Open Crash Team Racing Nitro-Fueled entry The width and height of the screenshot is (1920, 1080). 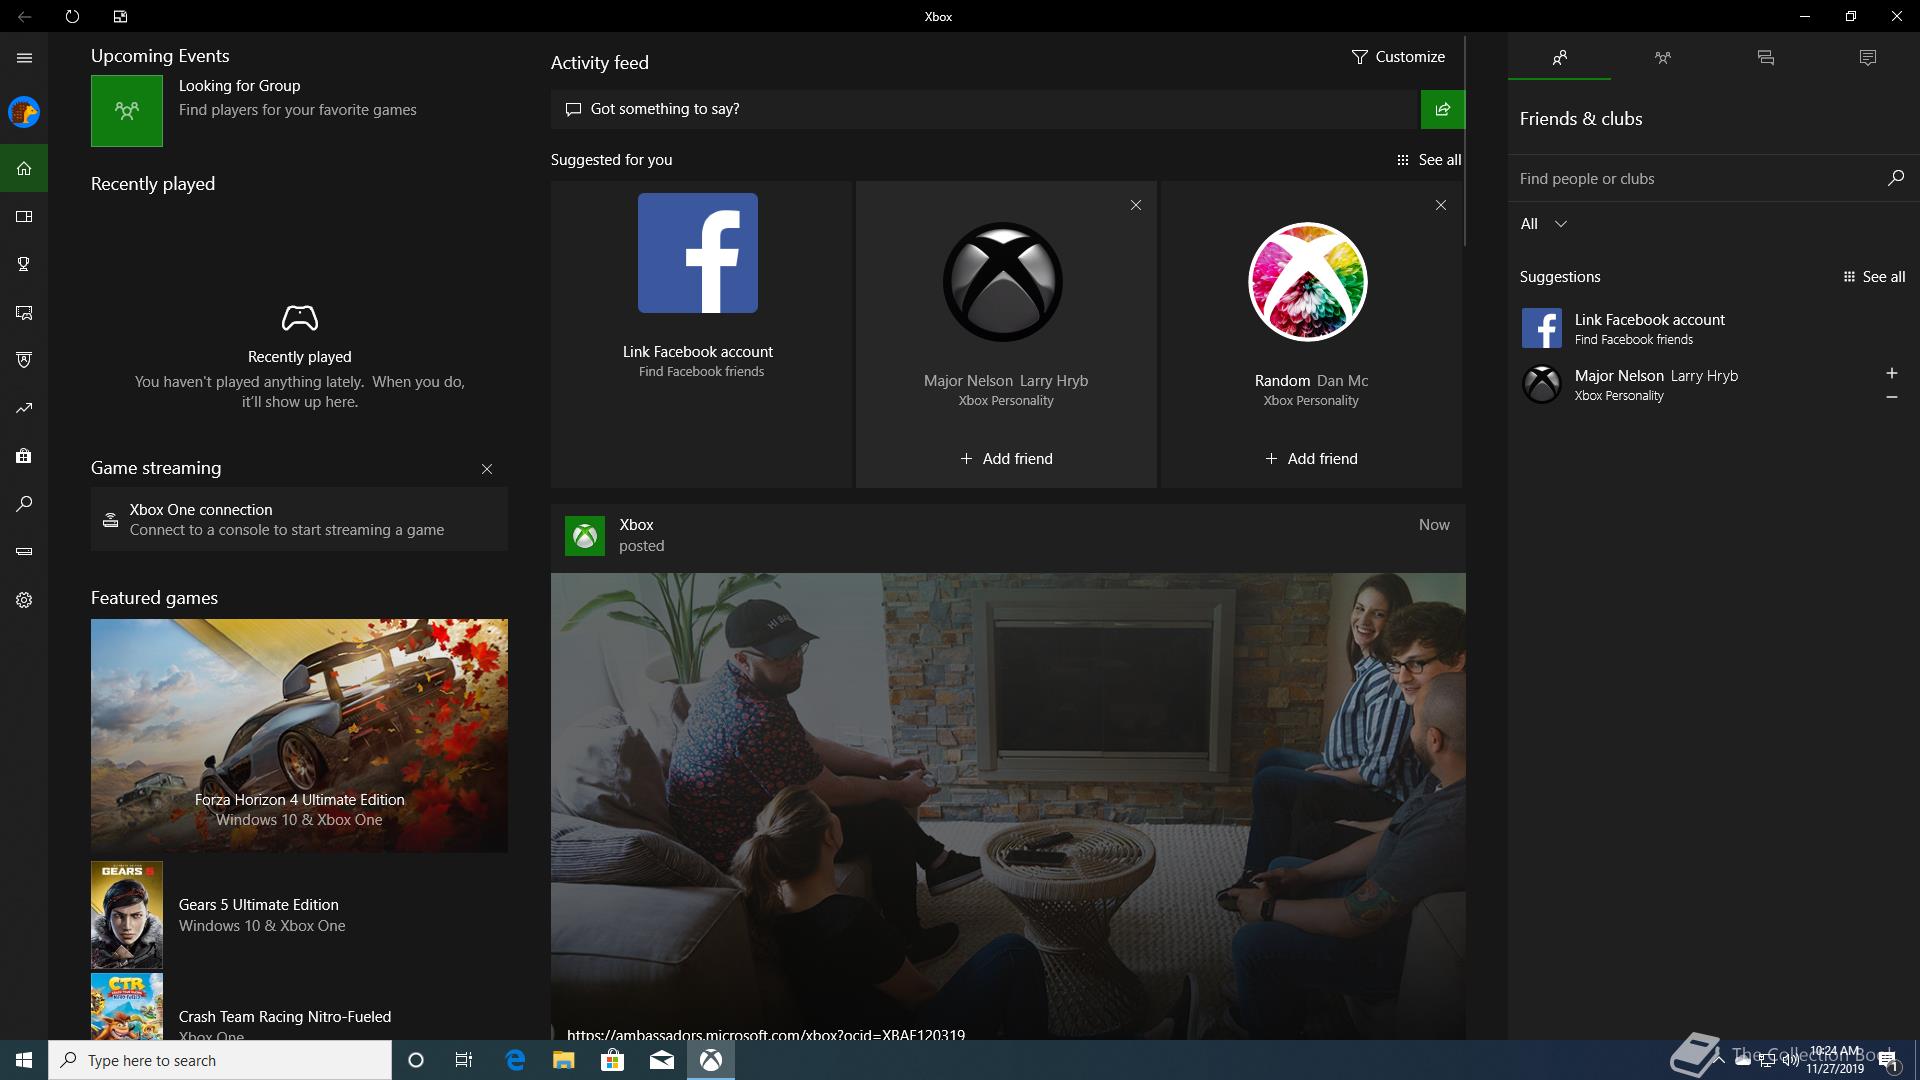click(299, 1008)
